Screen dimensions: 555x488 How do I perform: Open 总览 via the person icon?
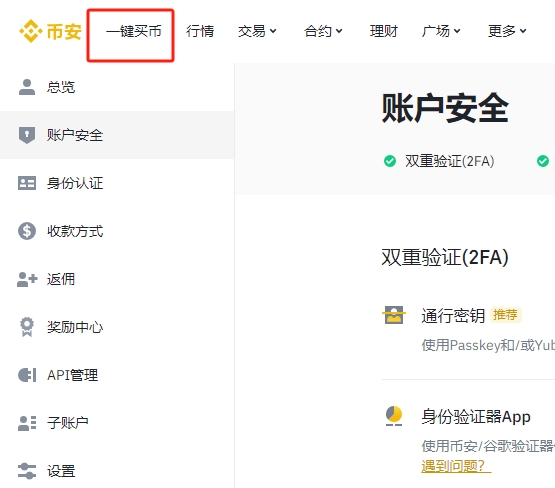click(27, 87)
